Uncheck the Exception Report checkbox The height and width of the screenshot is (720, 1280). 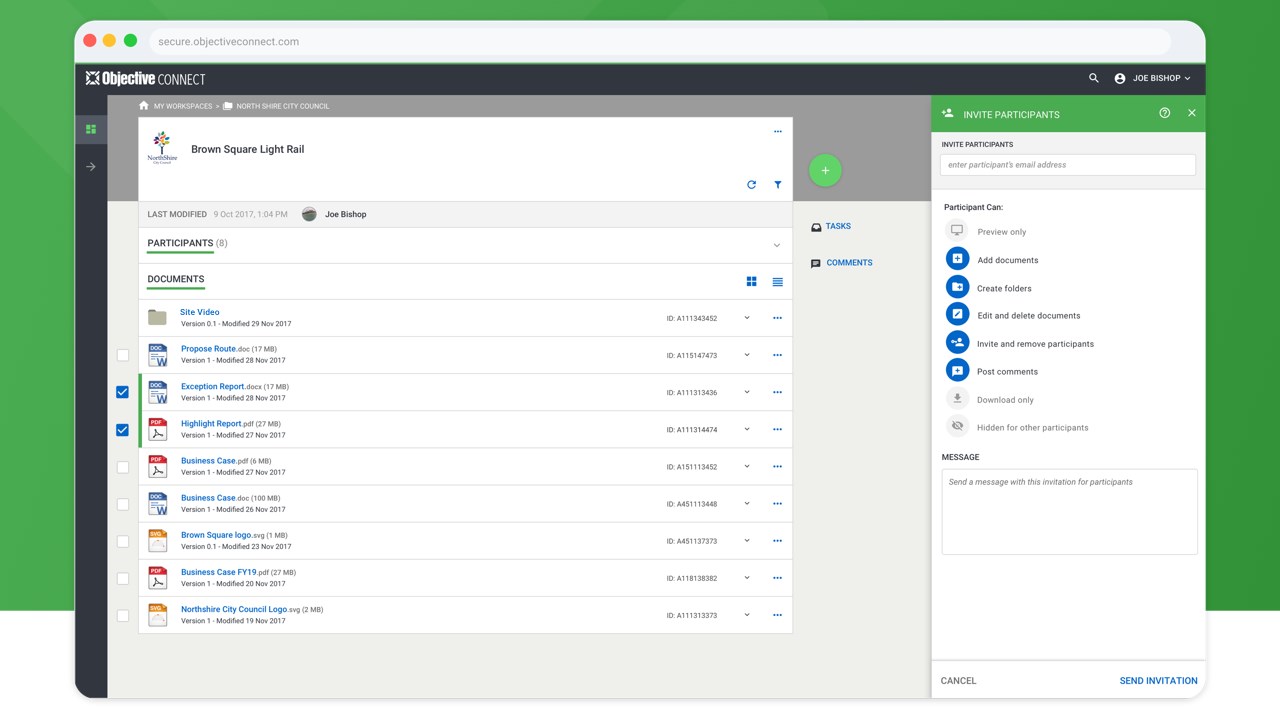[x=122, y=392]
